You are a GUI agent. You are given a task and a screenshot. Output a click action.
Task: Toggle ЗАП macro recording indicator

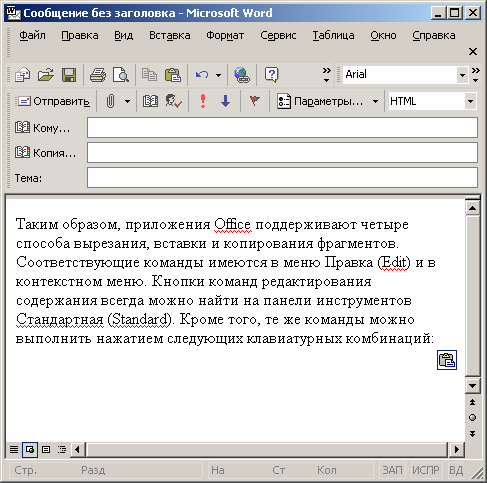(392, 470)
